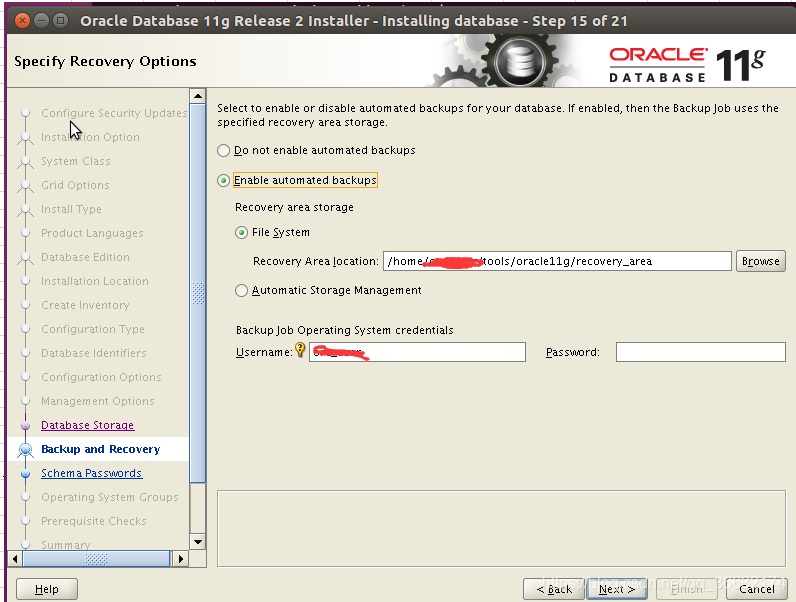796x602 pixels.
Task: Click the steps panel scroll up arrow
Action: point(197,96)
